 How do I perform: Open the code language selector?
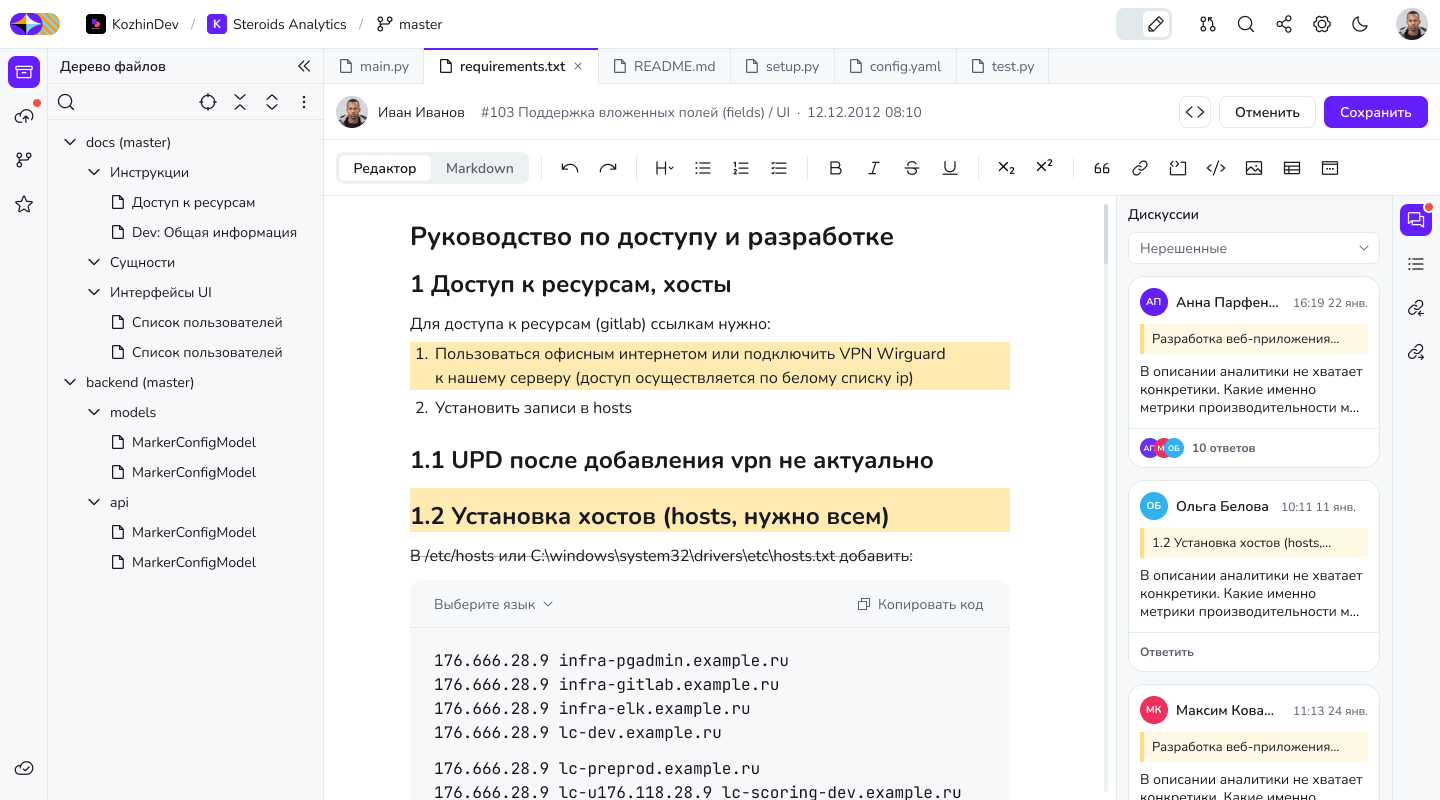[494, 604]
